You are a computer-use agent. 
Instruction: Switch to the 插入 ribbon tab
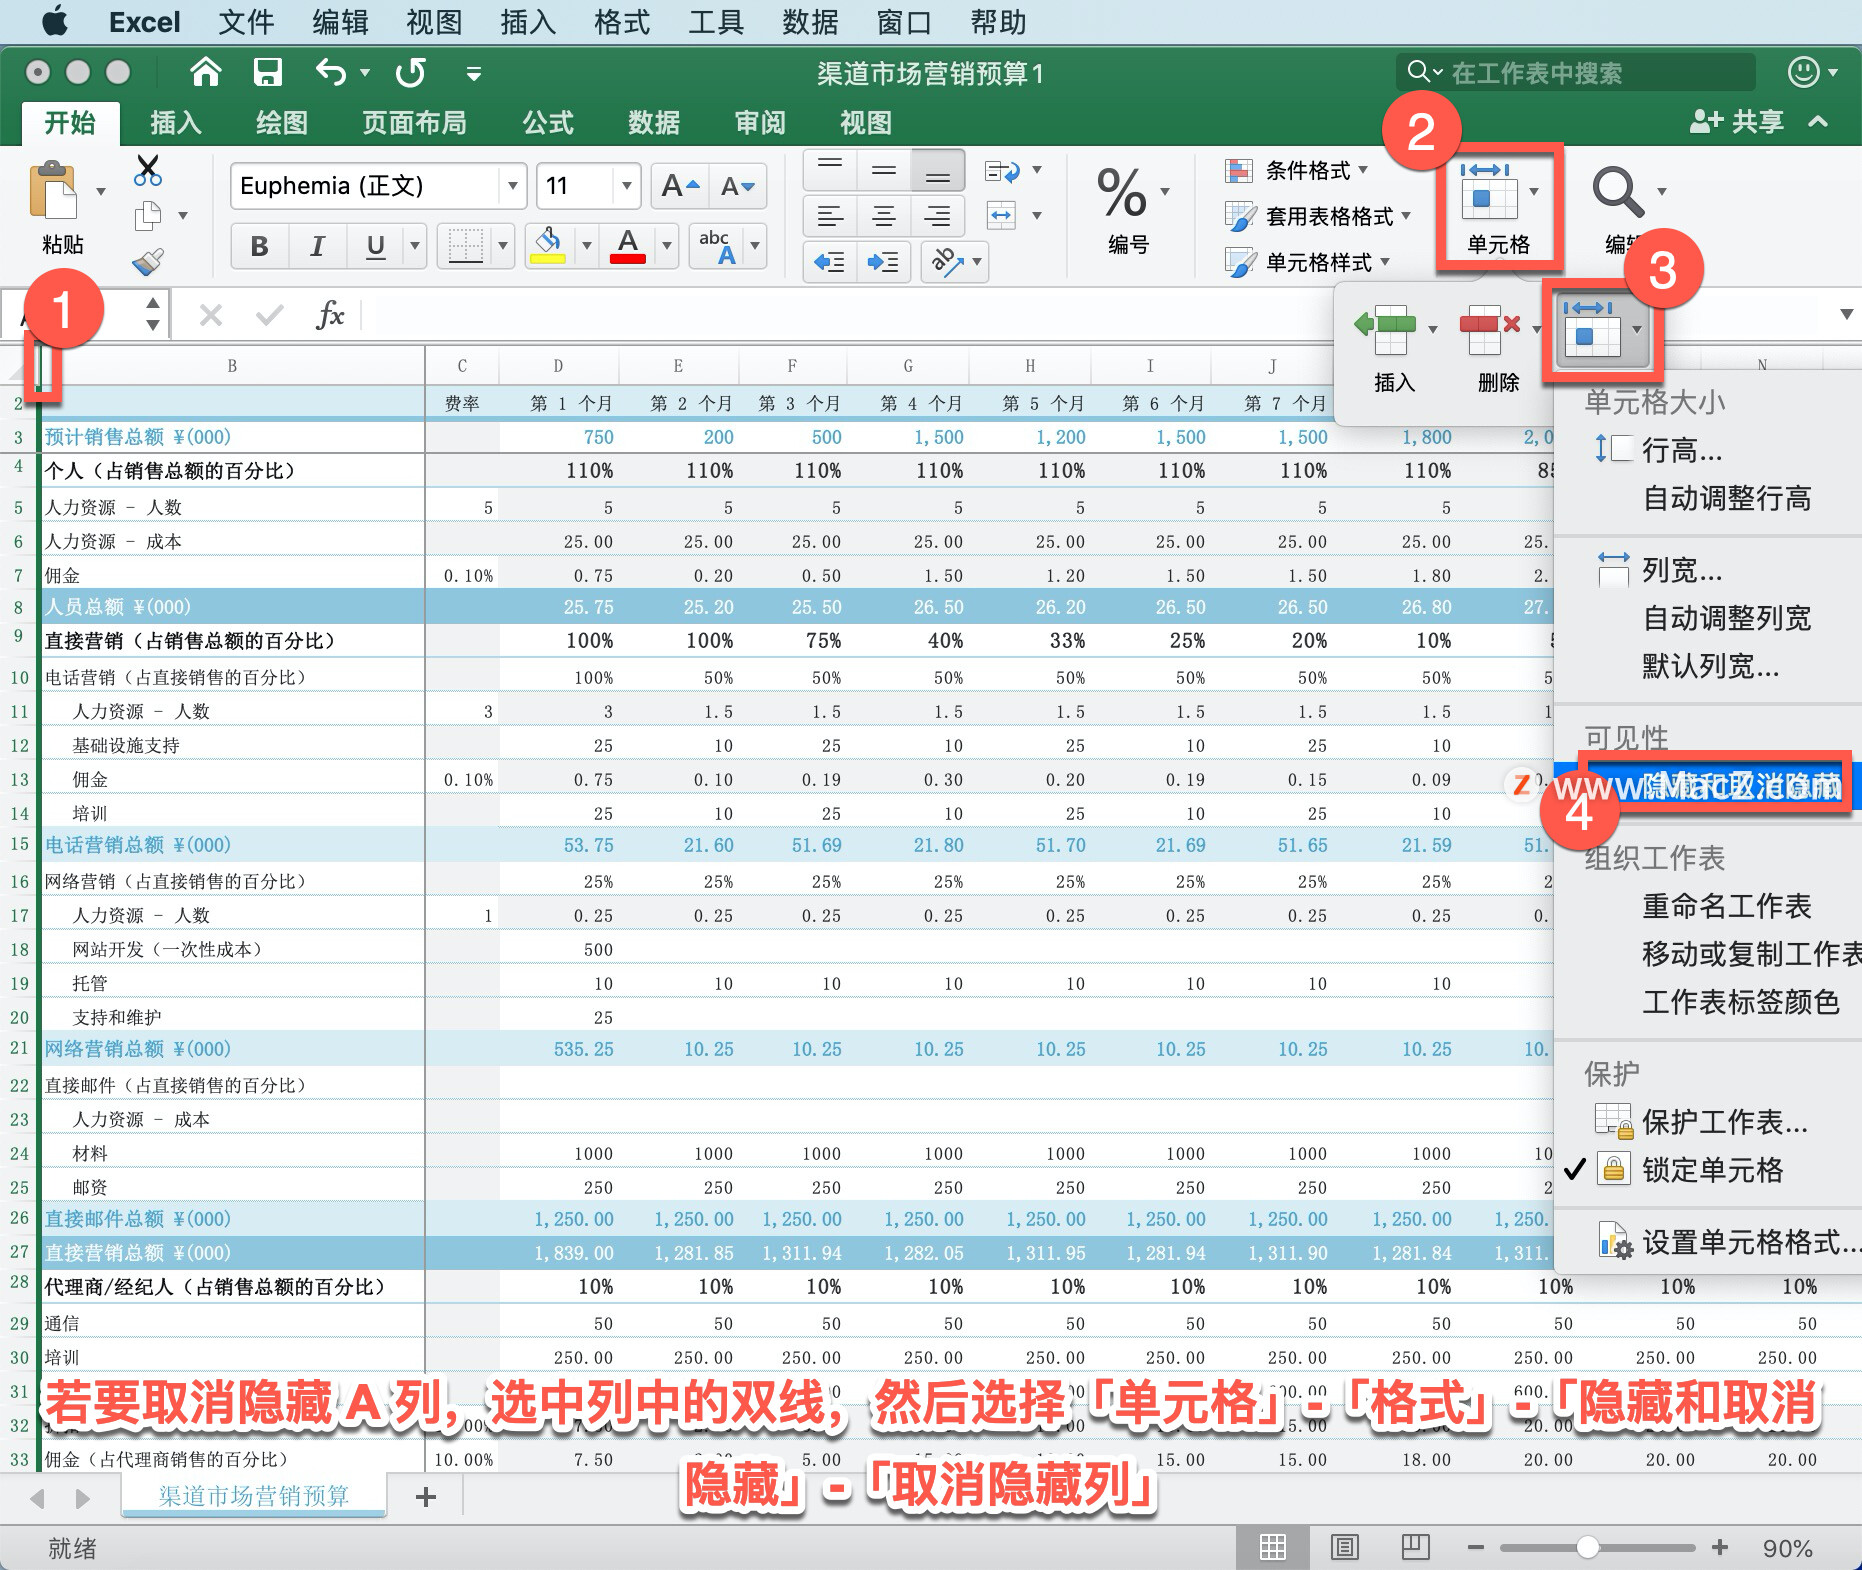pos(176,122)
